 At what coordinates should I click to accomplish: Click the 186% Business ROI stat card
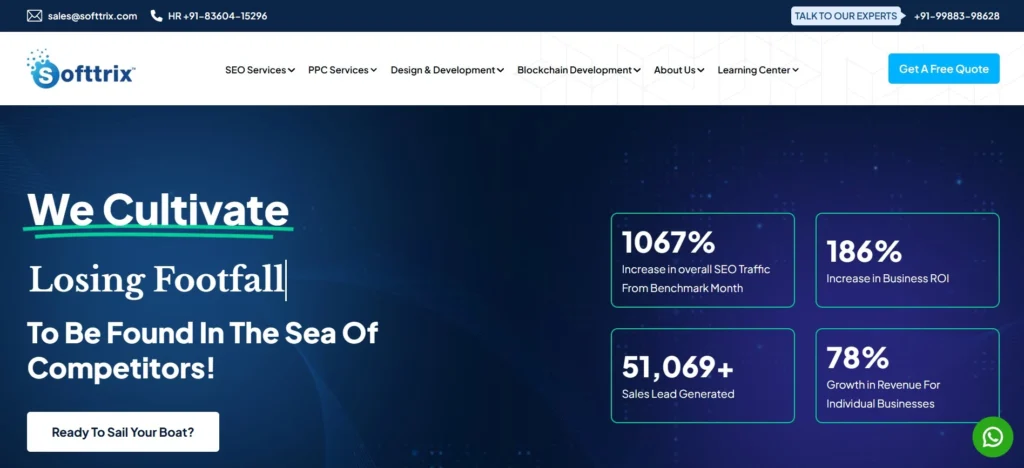point(908,260)
